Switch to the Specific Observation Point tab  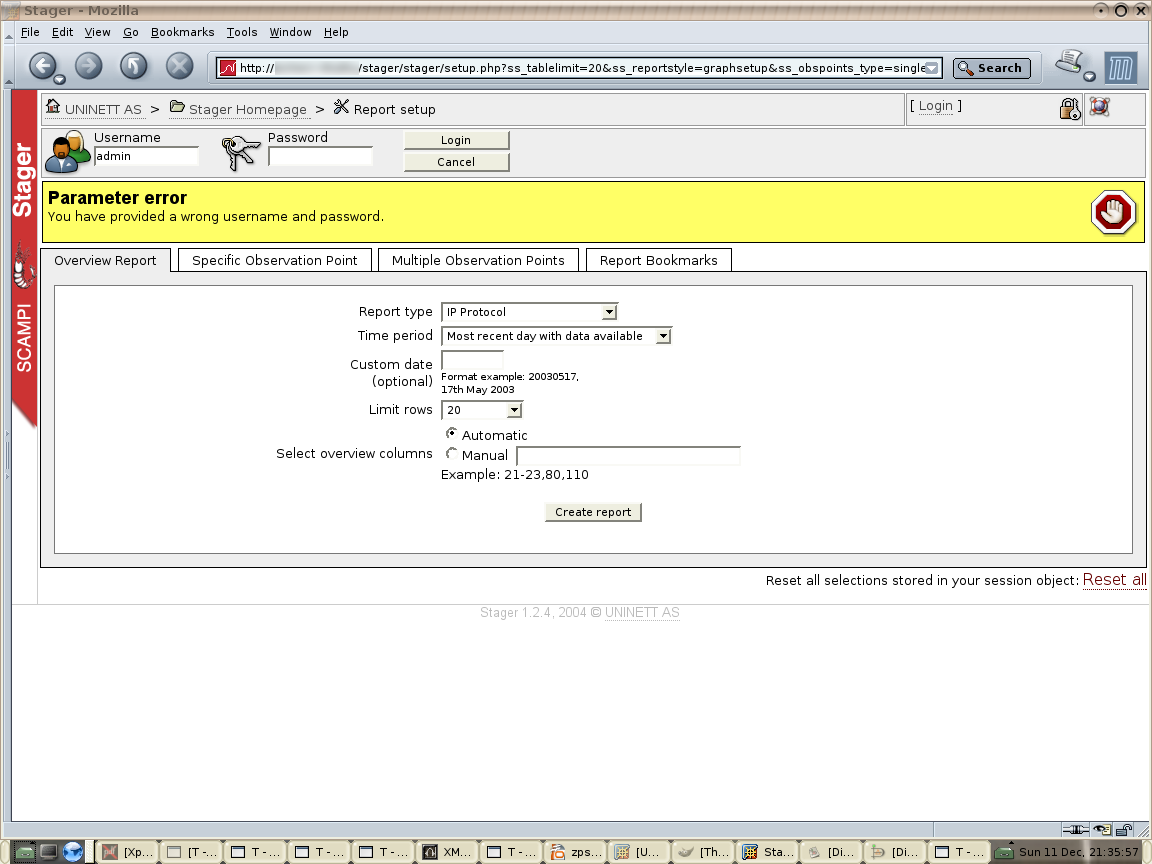pyautogui.click(x=275, y=260)
